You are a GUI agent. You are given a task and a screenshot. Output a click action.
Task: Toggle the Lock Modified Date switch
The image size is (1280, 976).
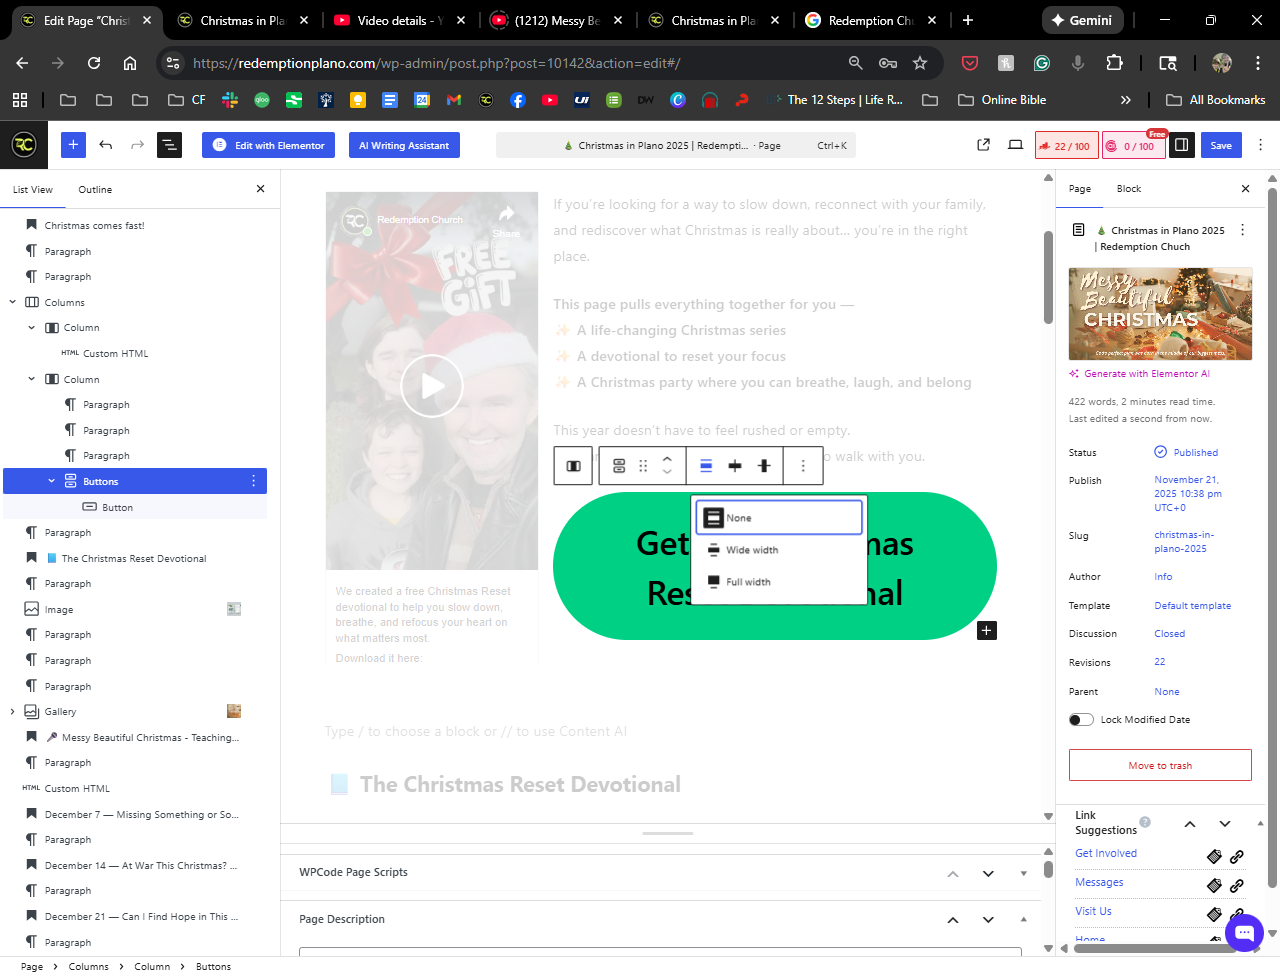[1081, 720]
